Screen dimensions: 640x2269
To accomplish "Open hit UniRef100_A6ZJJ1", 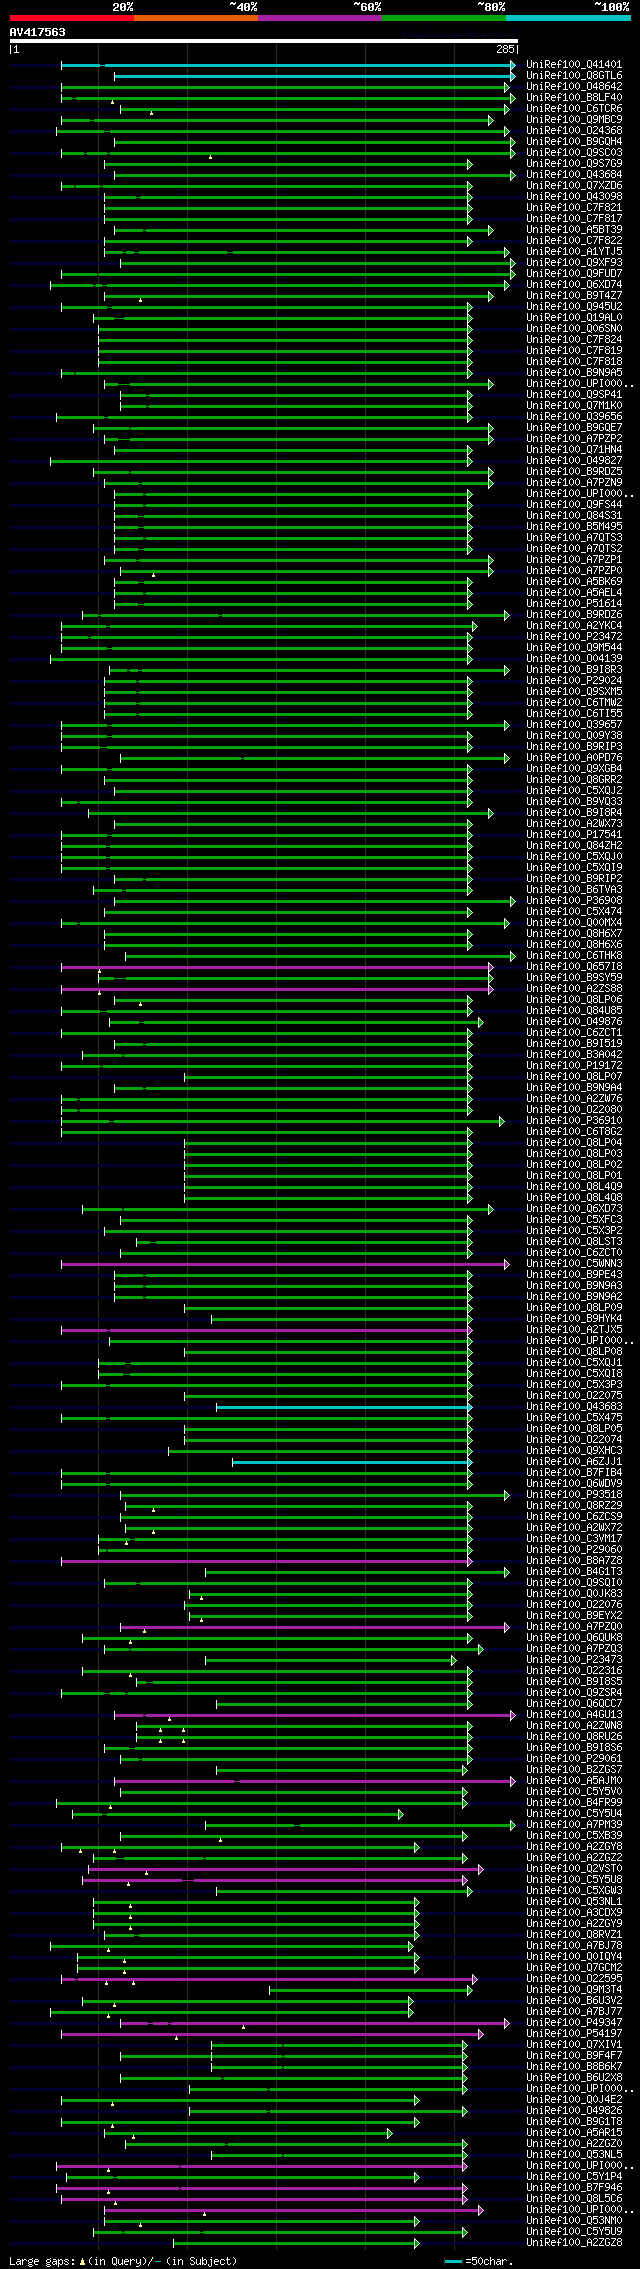I will [x=574, y=1462].
